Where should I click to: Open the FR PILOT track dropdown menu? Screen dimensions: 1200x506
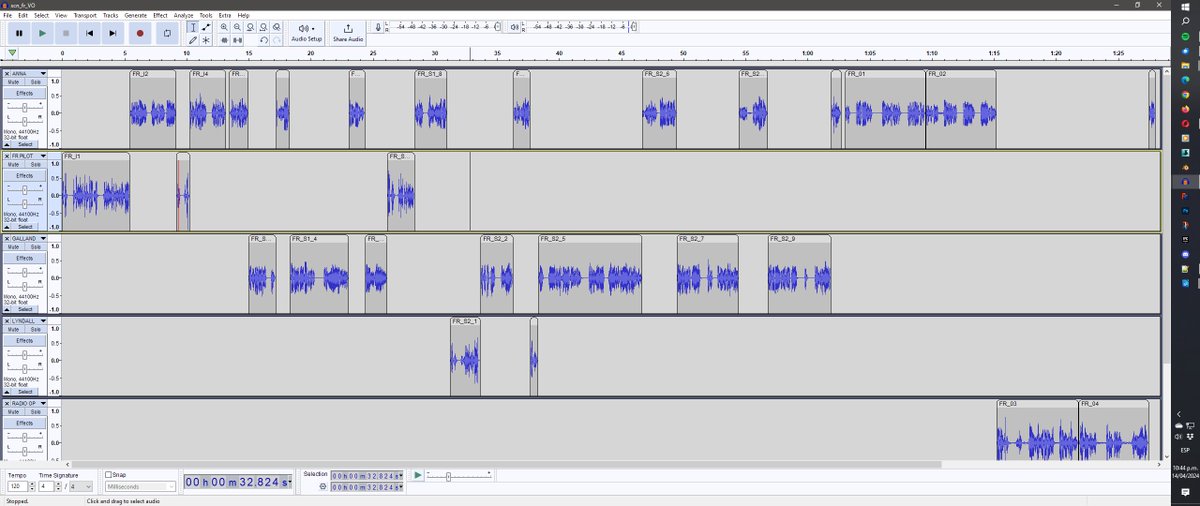click(43, 156)
